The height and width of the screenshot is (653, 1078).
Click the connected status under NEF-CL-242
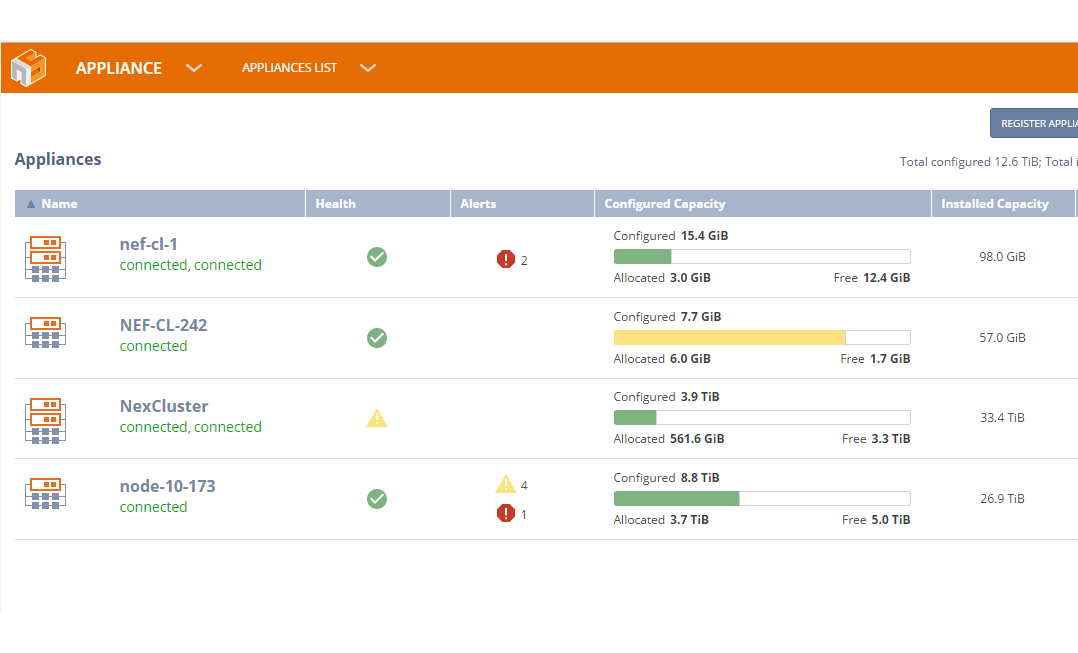point(153,346)
